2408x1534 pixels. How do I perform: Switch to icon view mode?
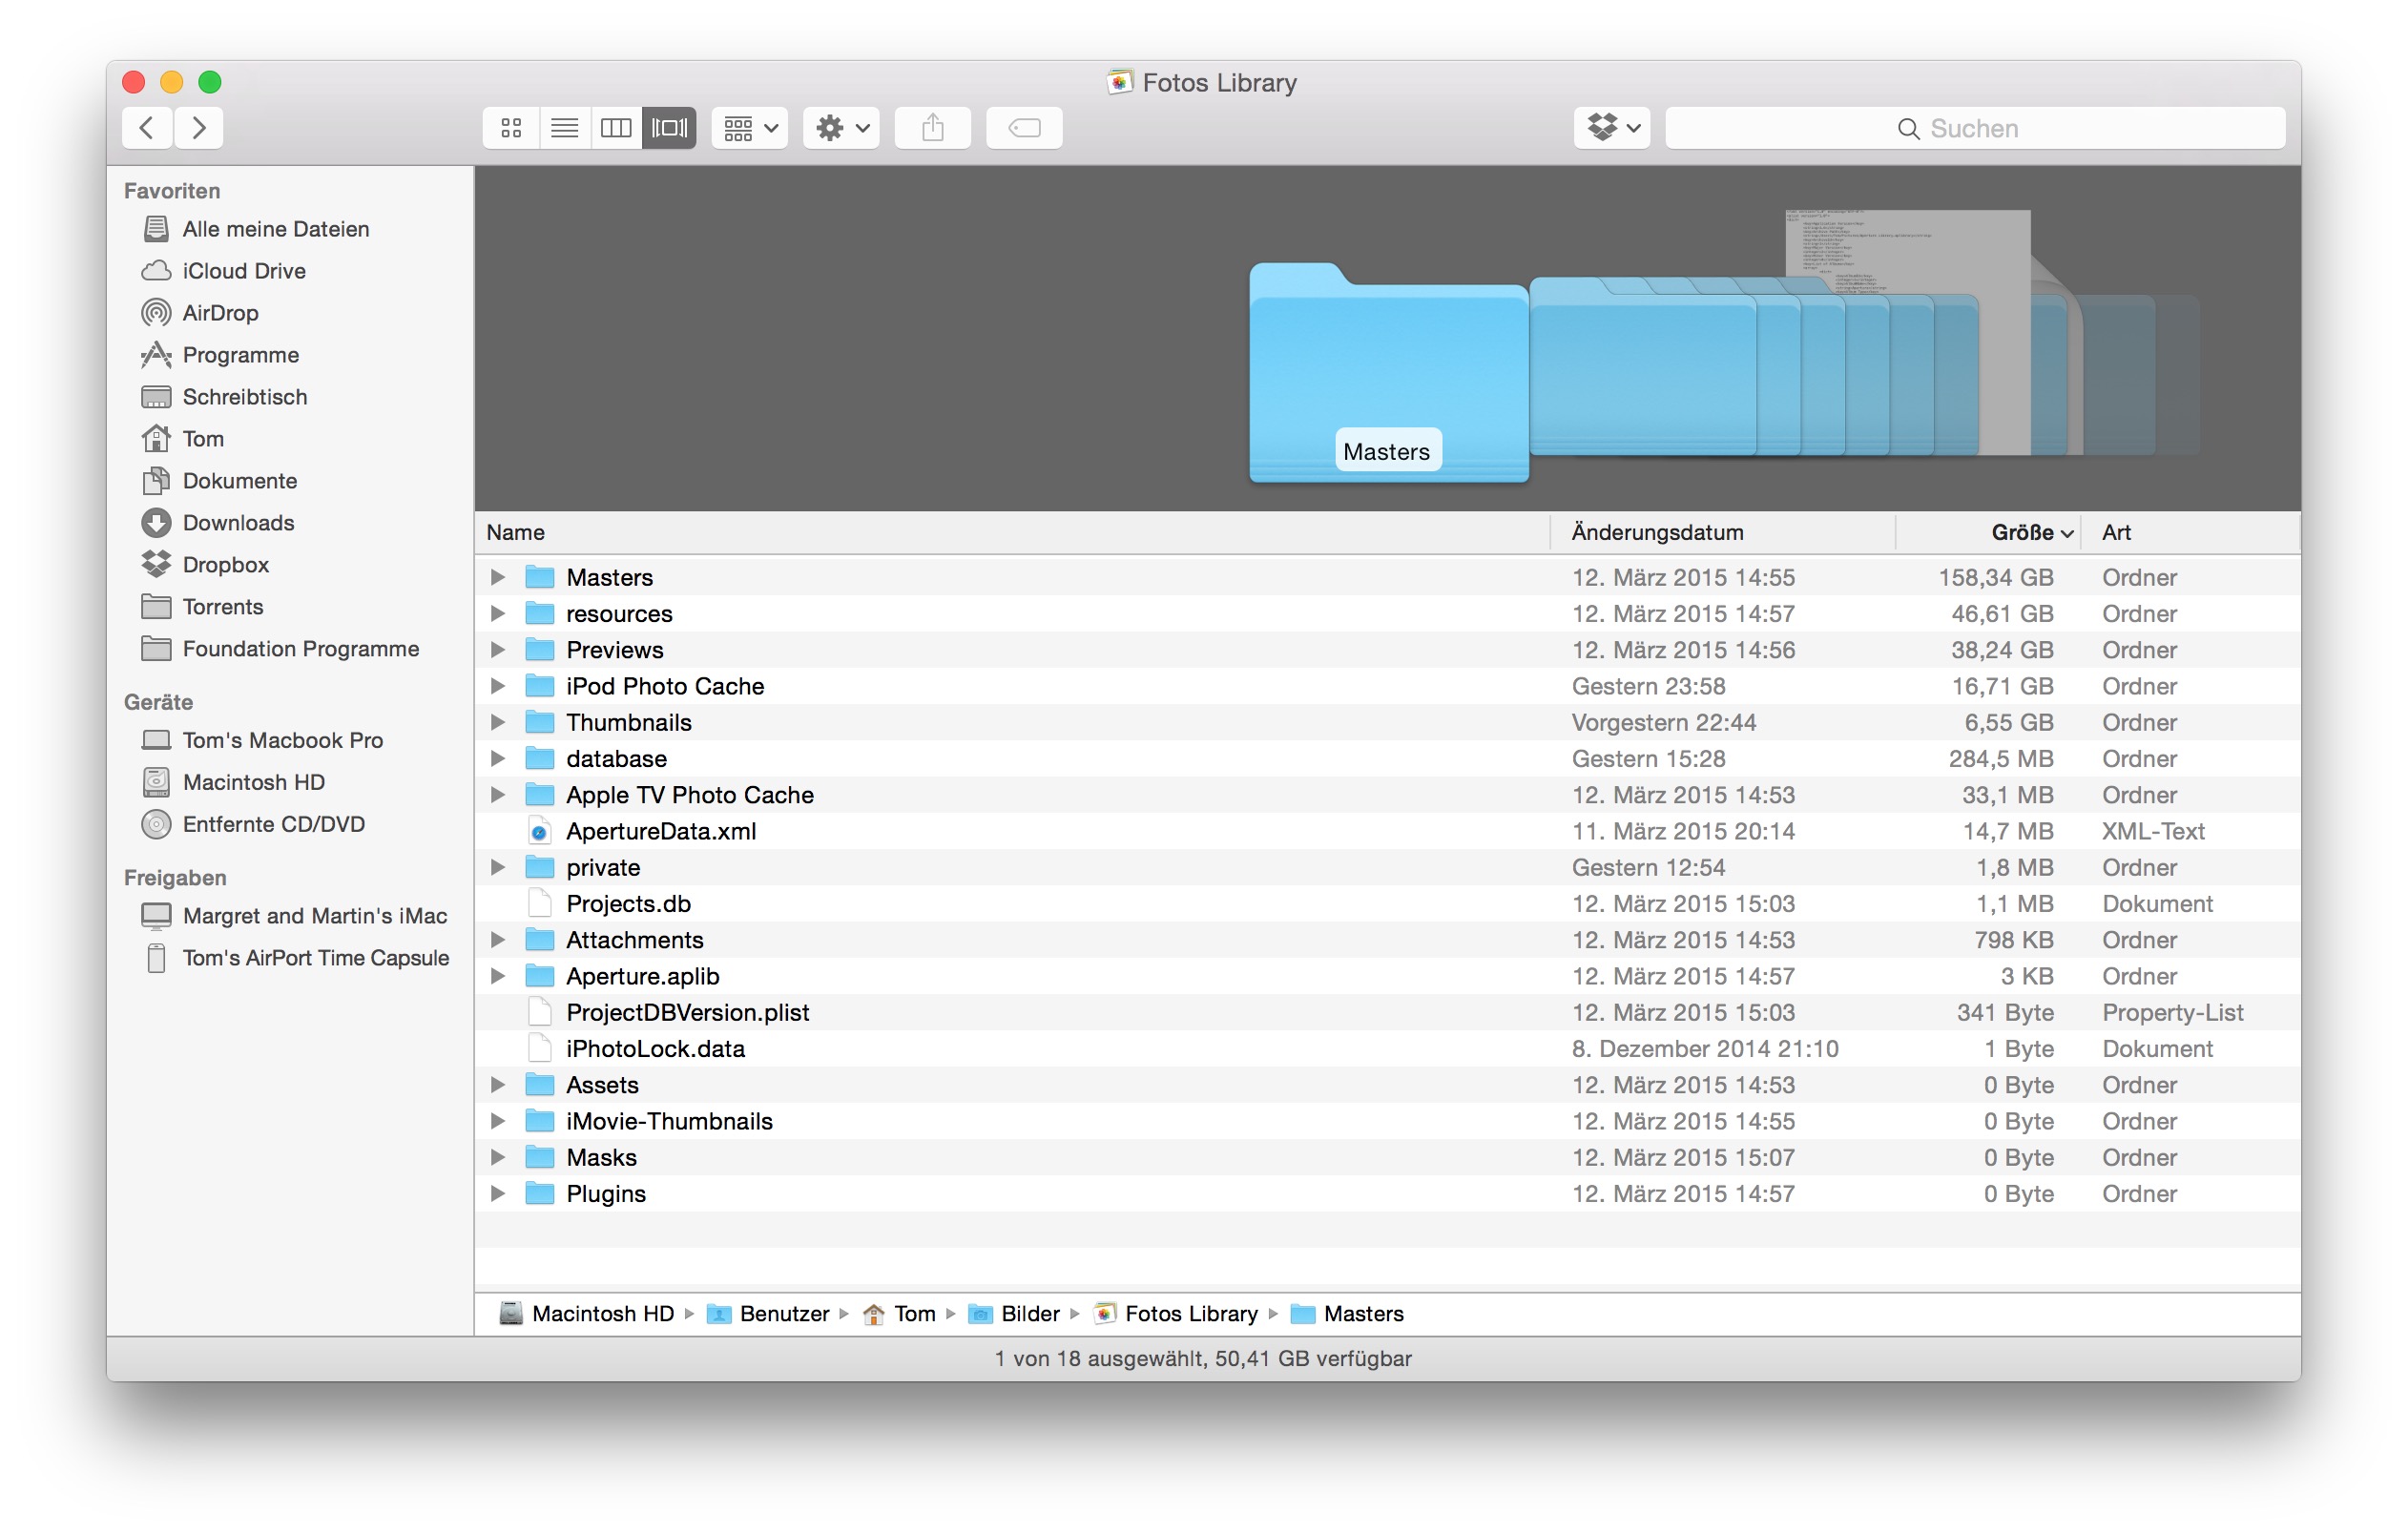point(511,128)
